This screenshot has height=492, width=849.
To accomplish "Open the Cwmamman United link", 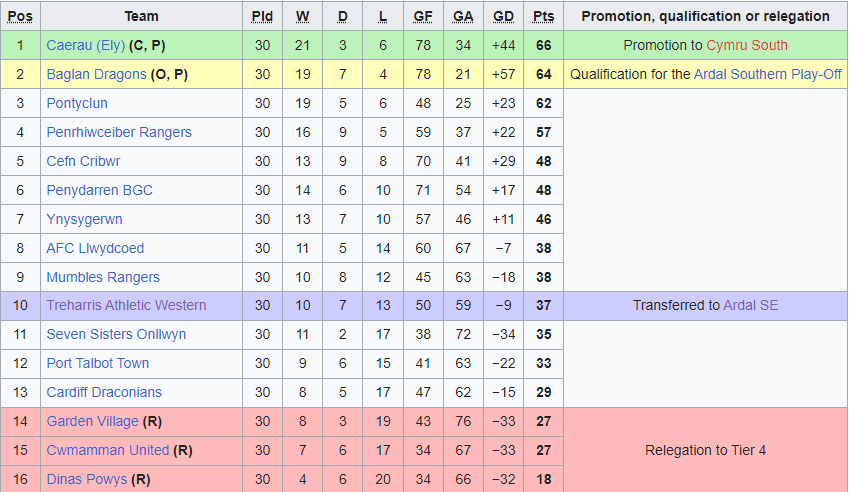I will (x=108, y=450).
